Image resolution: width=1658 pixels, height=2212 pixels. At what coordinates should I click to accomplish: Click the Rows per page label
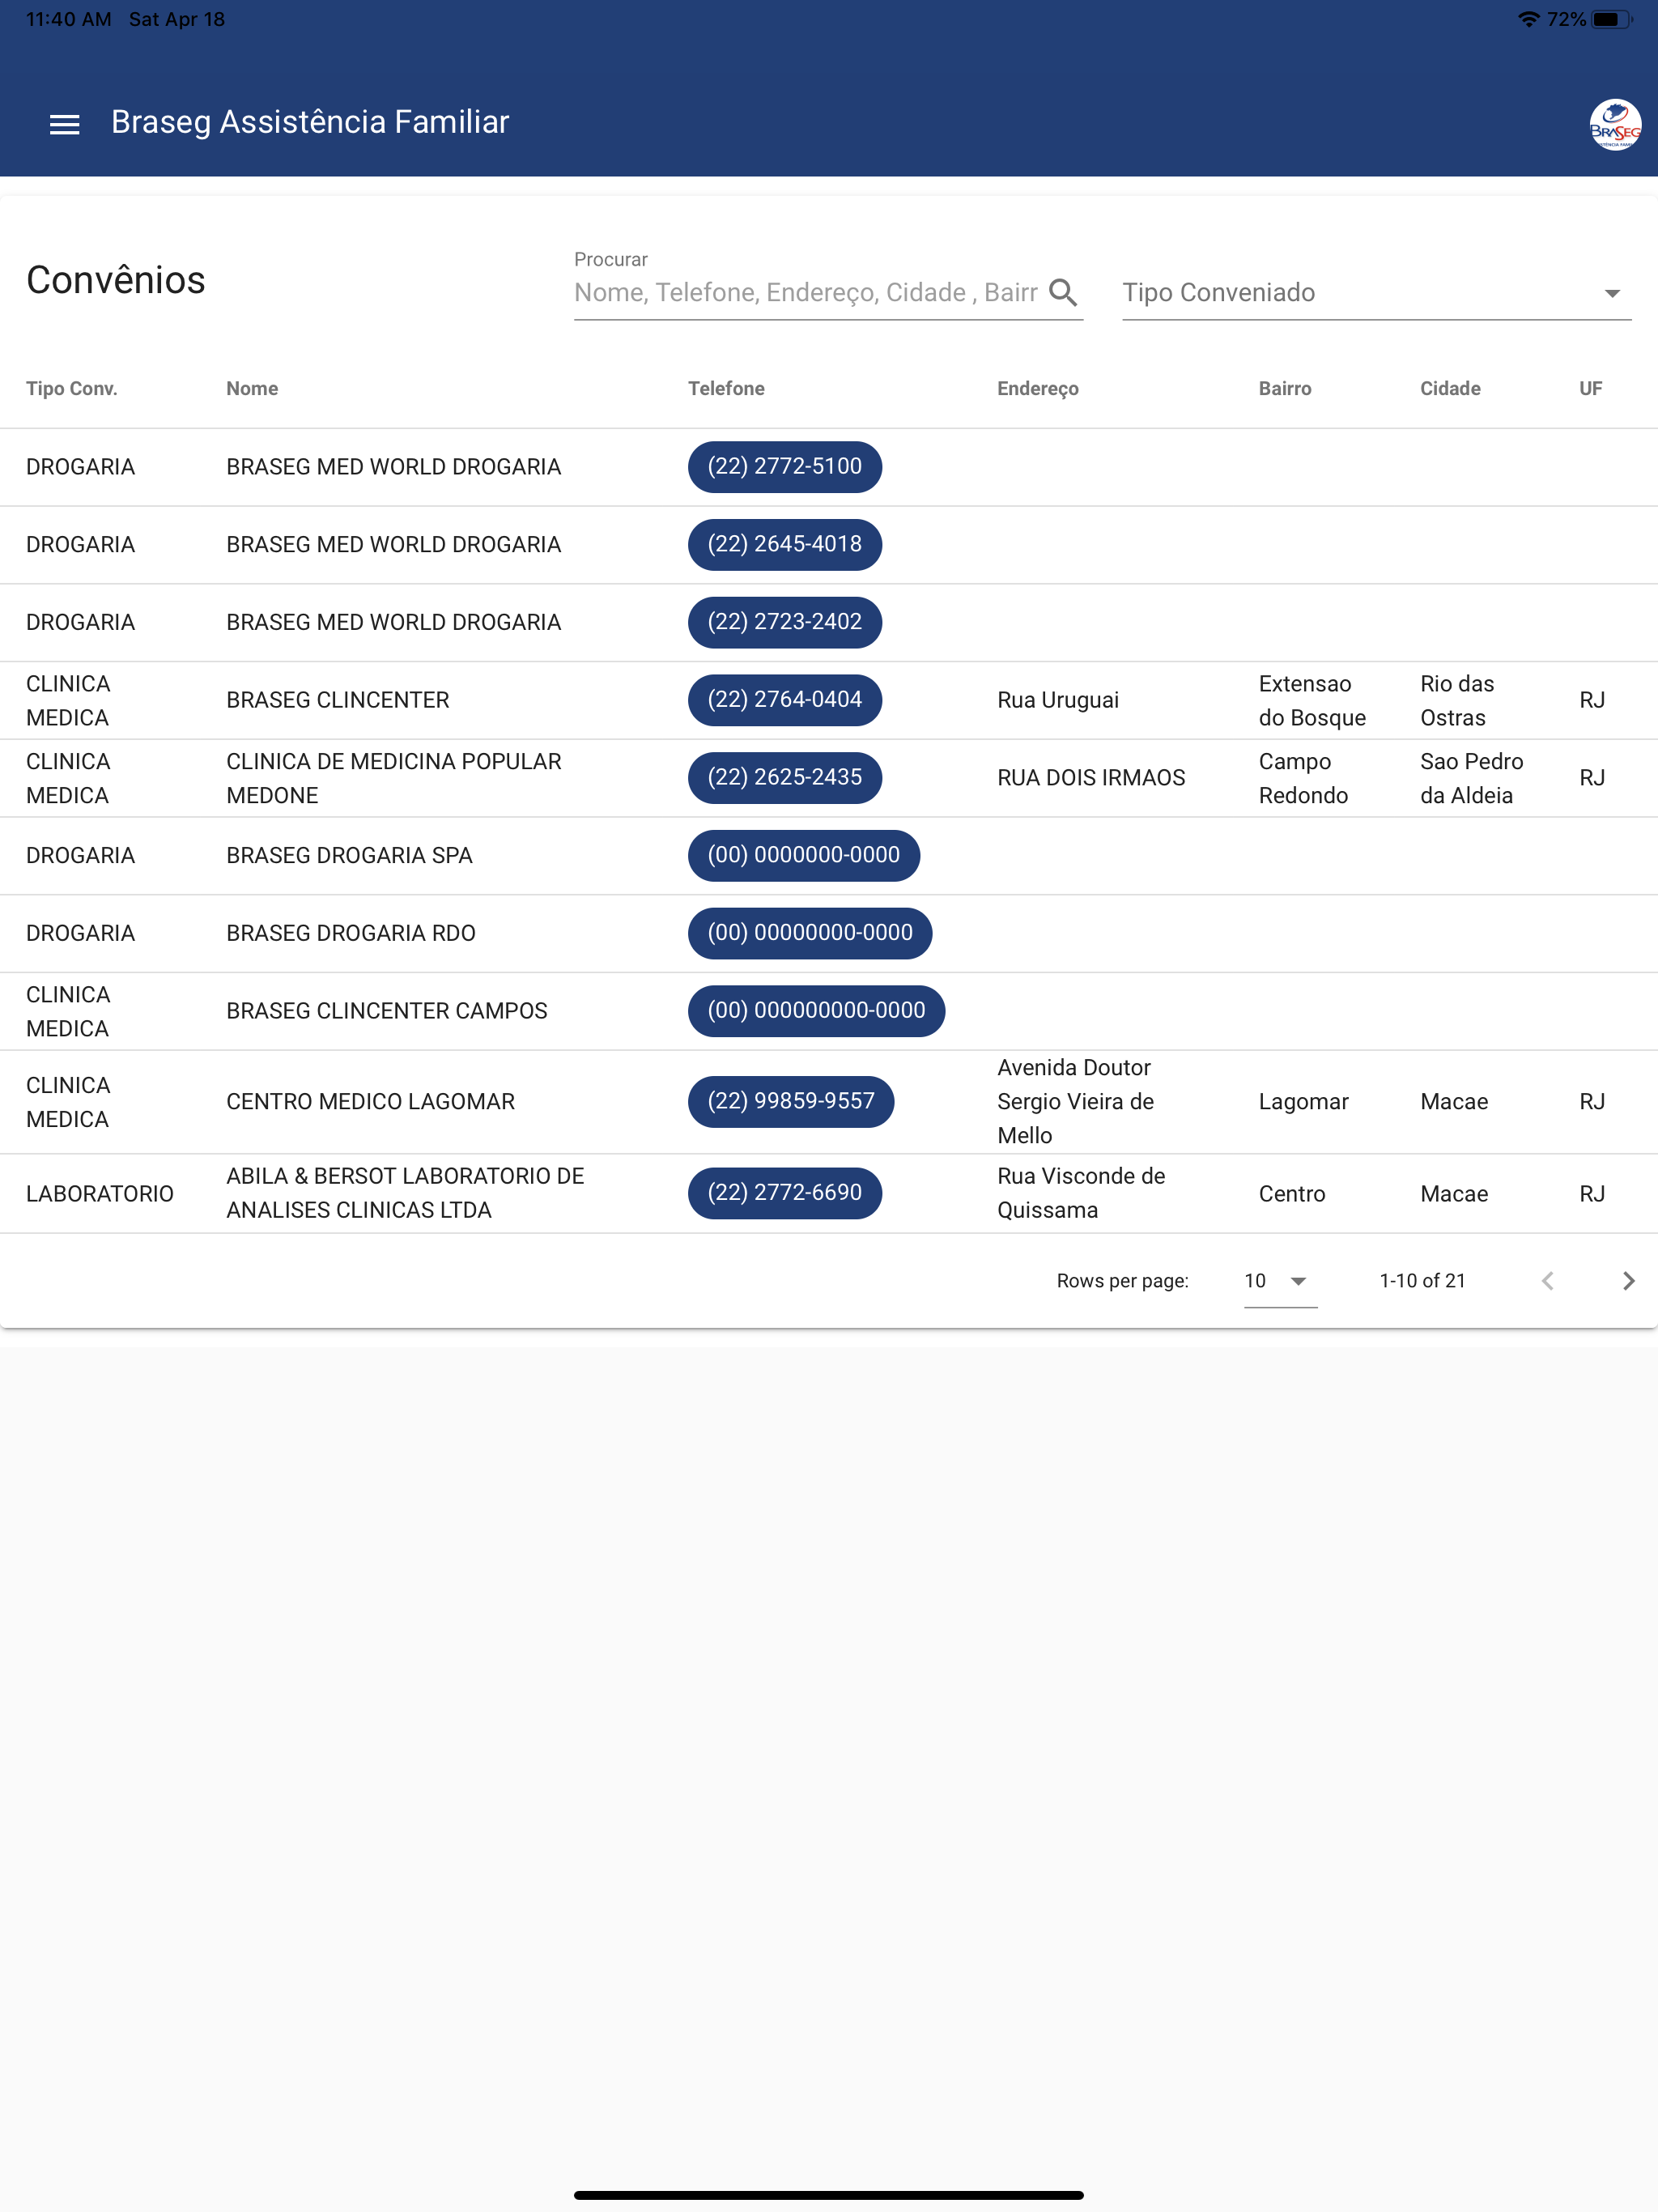tap(1122, 1281)
